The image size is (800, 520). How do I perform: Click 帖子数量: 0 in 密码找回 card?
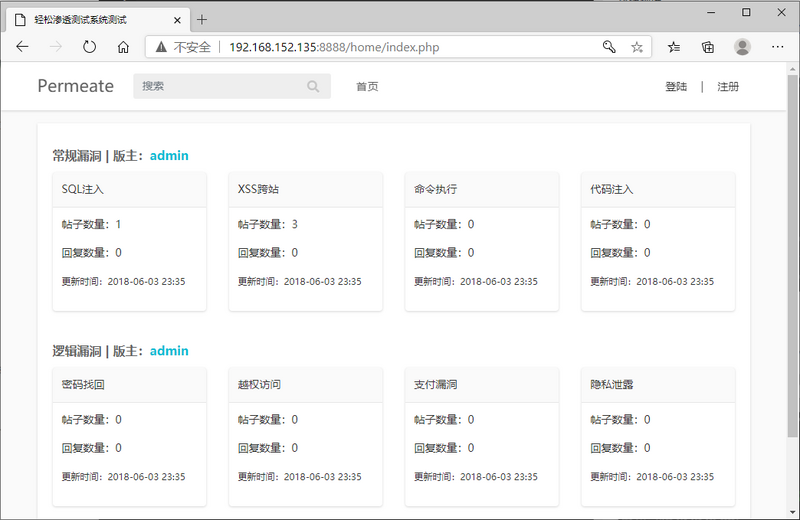click(91, 419)
